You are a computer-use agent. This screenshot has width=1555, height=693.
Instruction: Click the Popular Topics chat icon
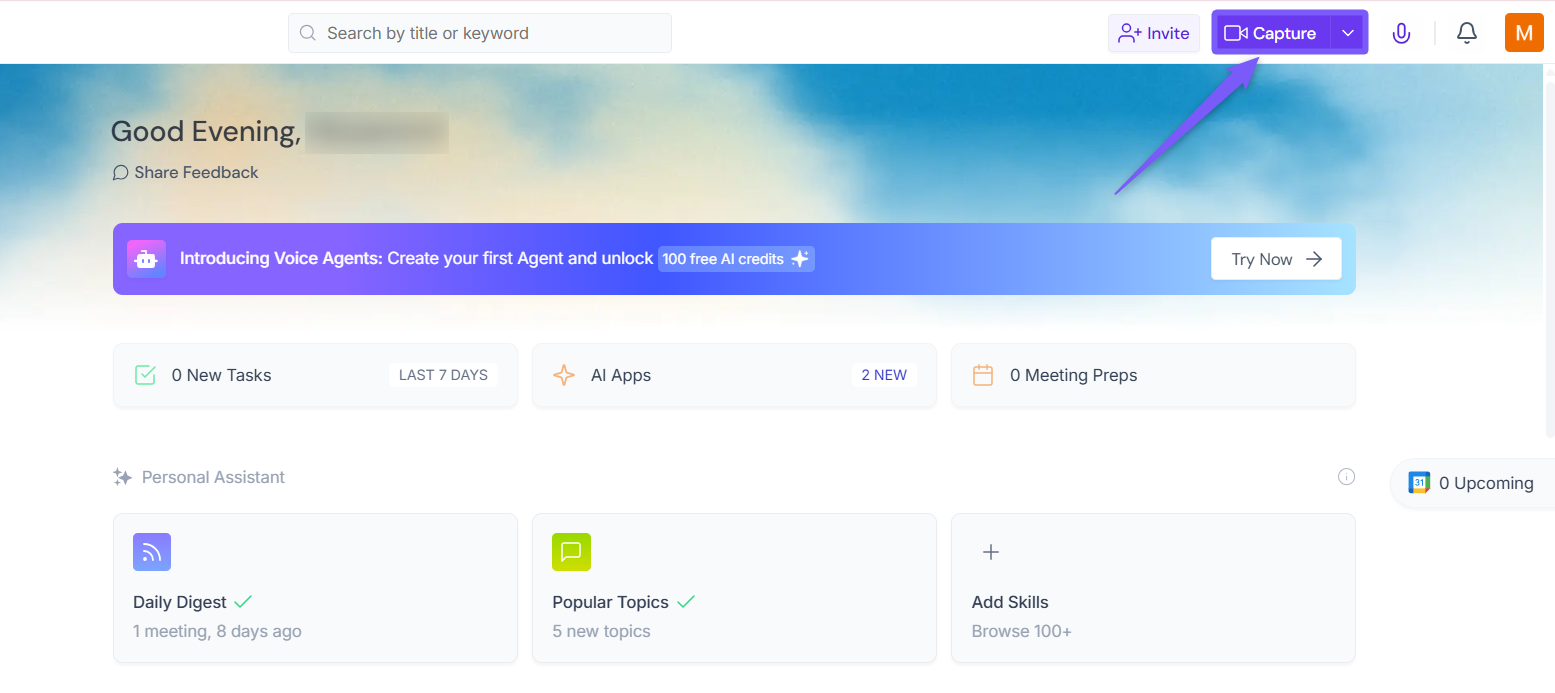(x=571, y=552)
